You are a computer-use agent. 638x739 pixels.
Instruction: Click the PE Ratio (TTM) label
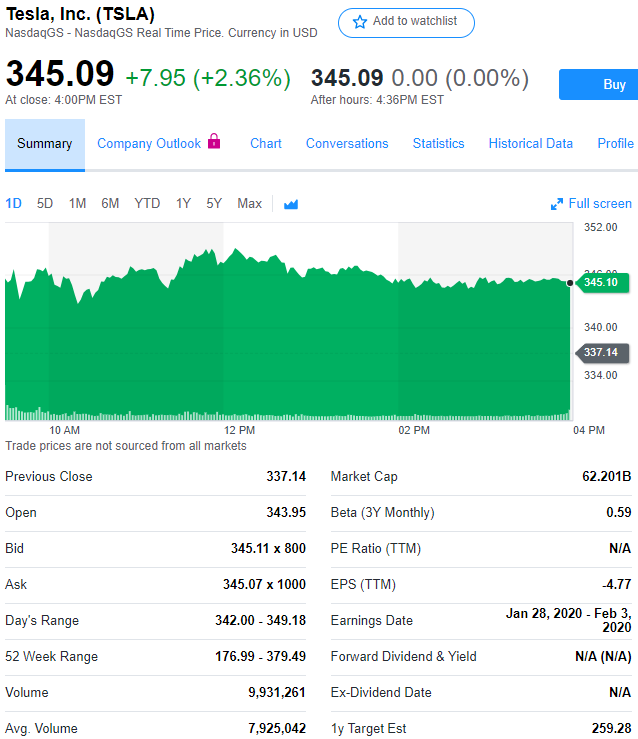(376, 549)
